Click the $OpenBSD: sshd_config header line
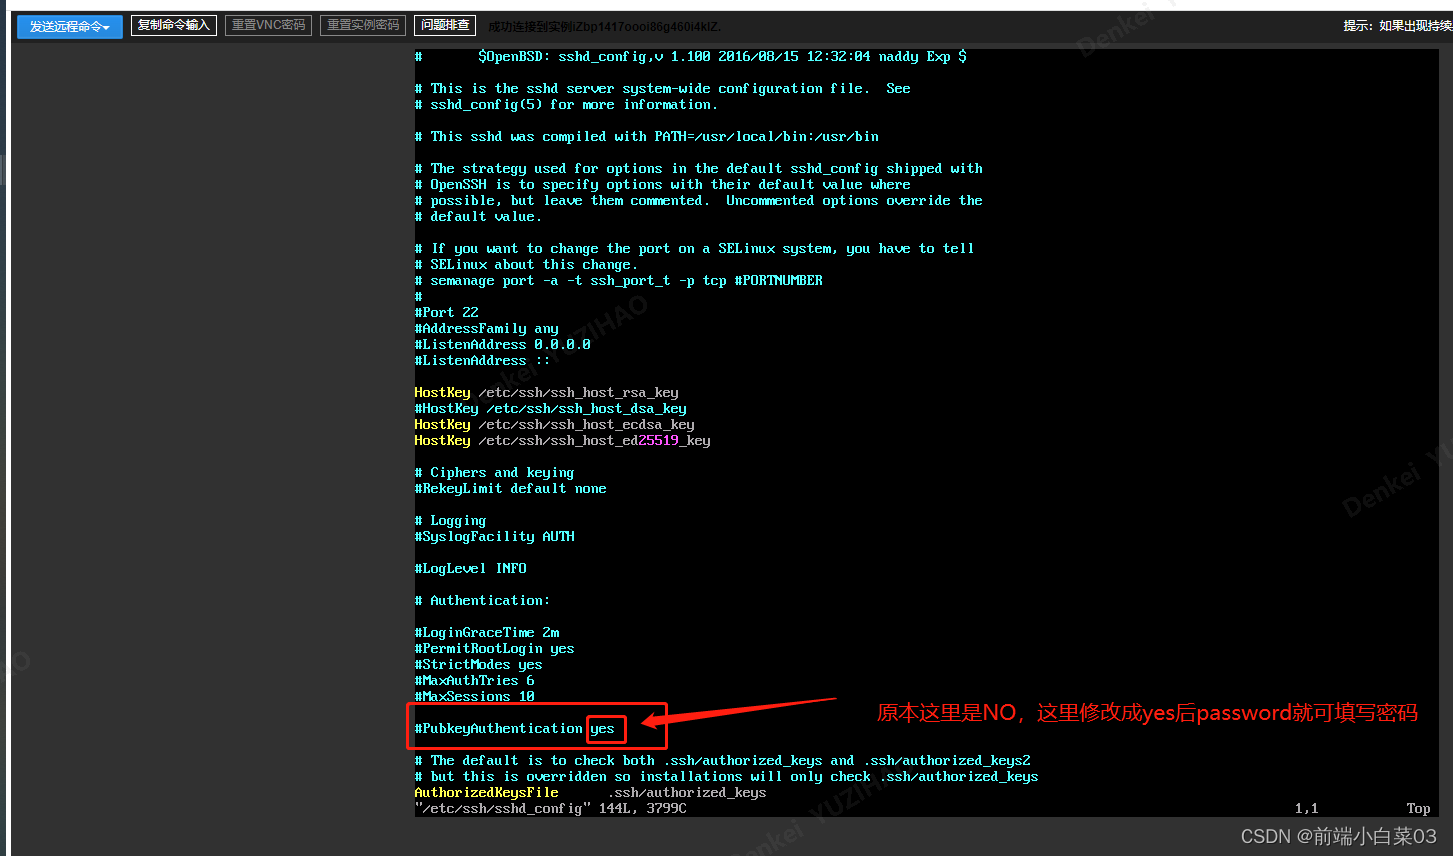This screenshot has width=1453, height=856. pyautogui.click(x=691, y=56)
